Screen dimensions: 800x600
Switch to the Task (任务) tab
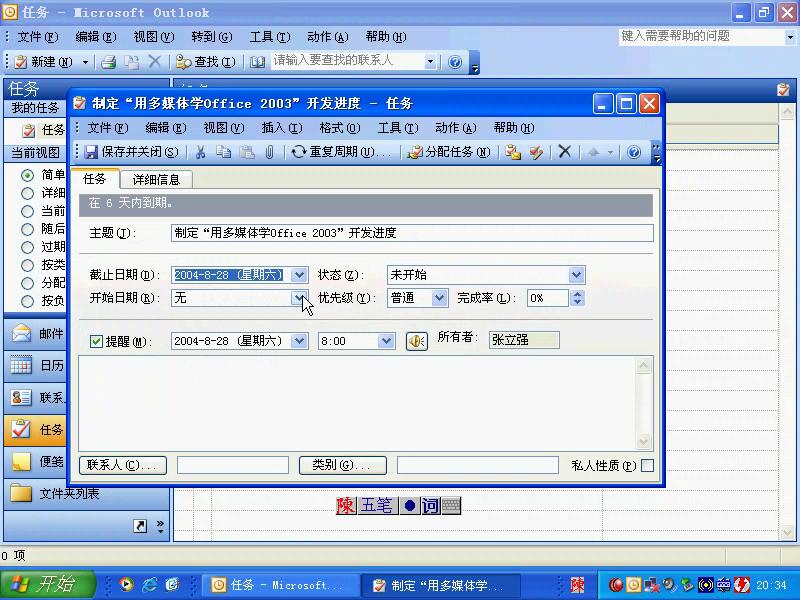[x=94, y=179]
